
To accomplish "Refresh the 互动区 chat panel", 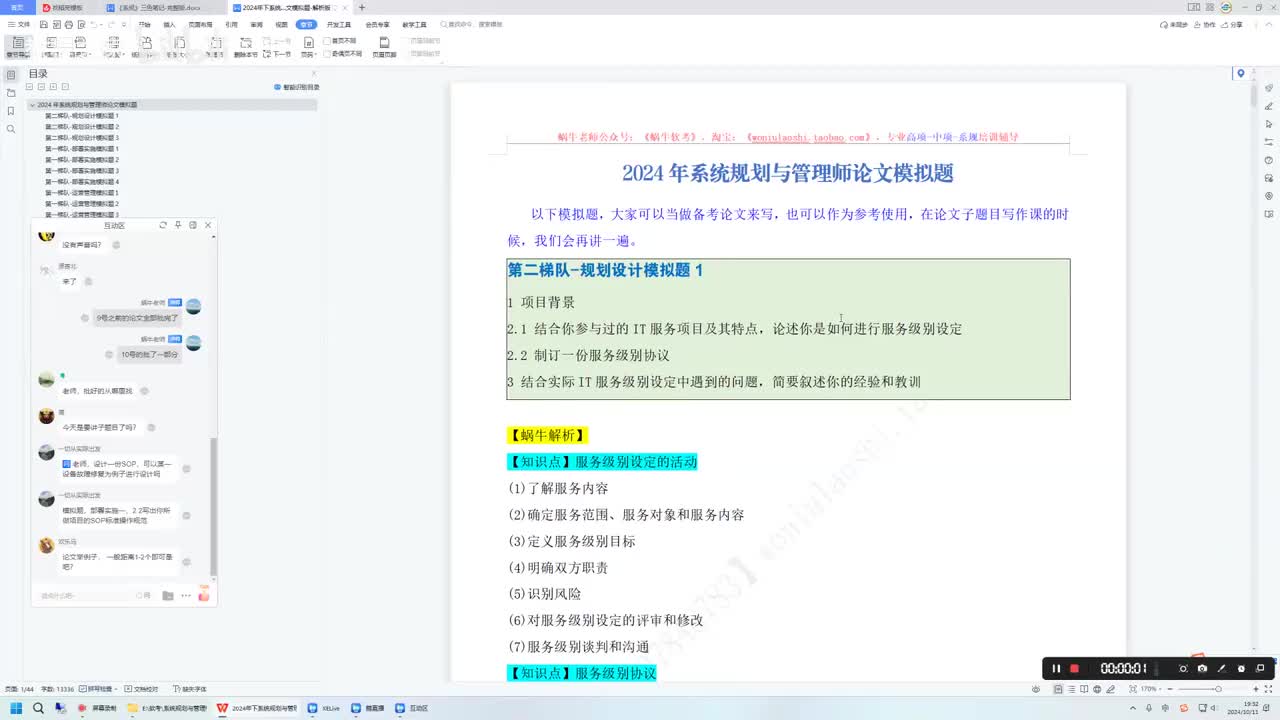I will [163, 225].
